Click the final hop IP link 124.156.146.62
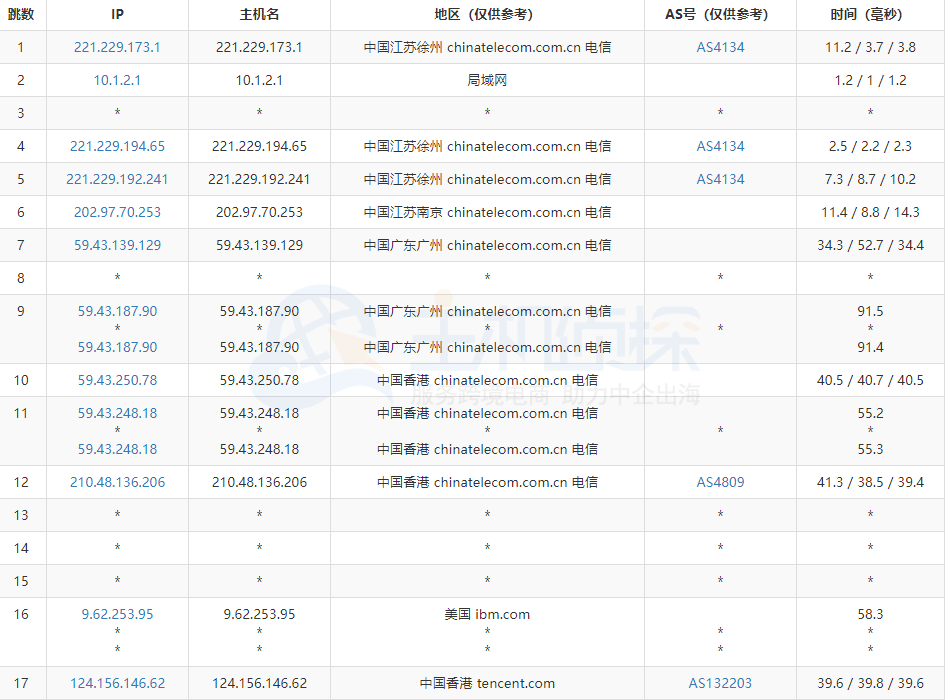The width and height of the screenshot is (946, 700). click(x=117, y=683)
